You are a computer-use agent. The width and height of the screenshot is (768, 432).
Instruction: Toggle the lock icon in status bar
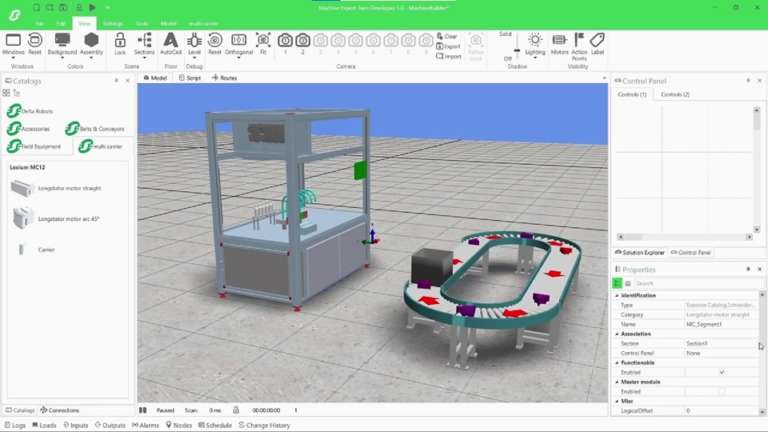click(x=236, y=410)
